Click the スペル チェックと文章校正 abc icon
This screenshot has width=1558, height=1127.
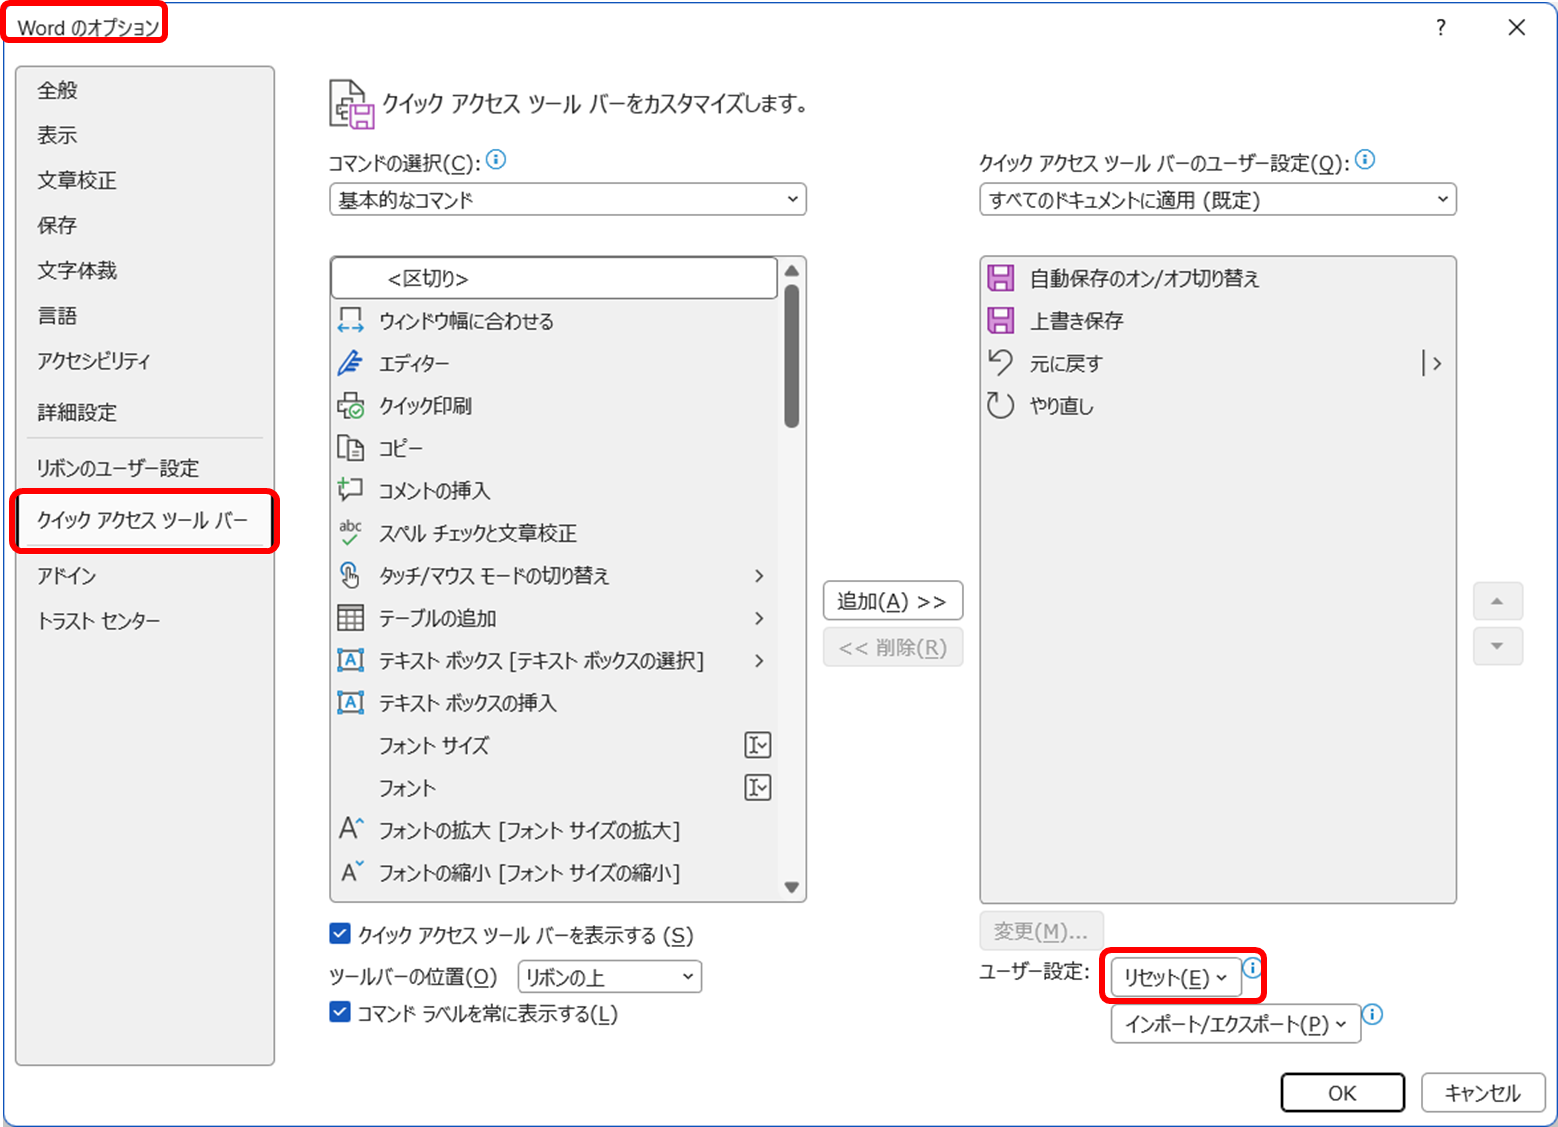(350, 533)
